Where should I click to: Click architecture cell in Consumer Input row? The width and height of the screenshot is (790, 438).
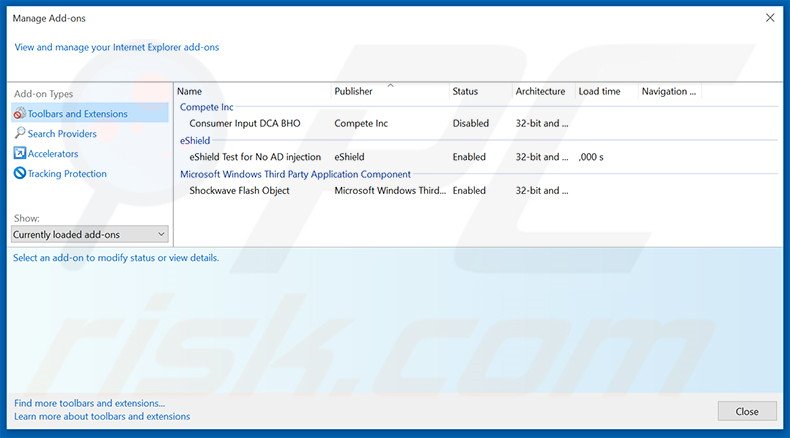click(542, 123)
